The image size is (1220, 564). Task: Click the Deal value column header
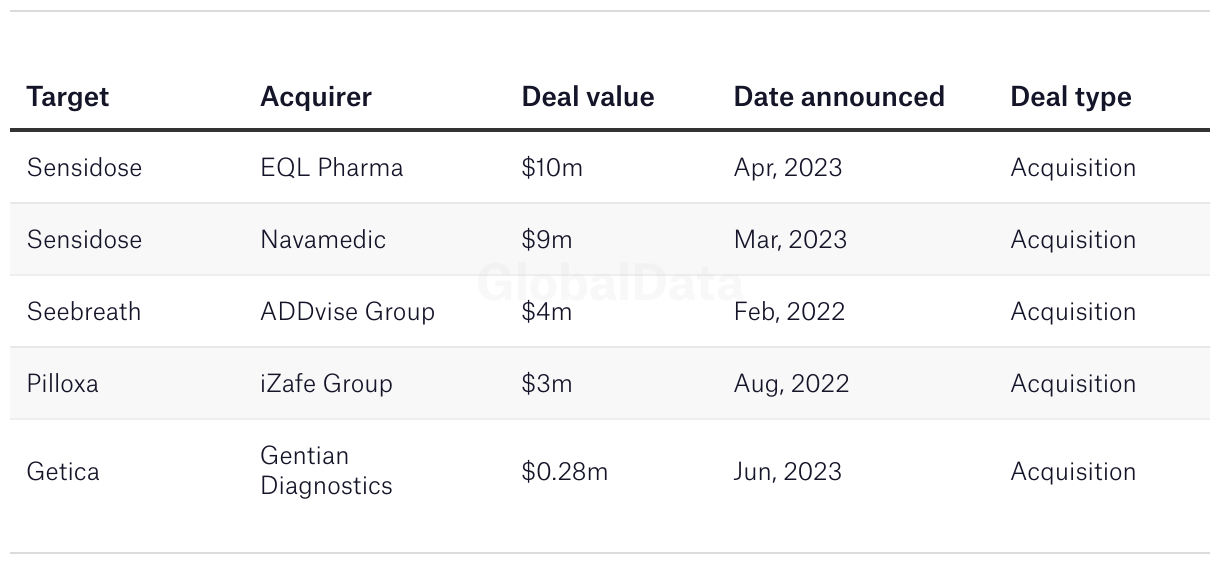pyautogui.click(x=587, y=97)
